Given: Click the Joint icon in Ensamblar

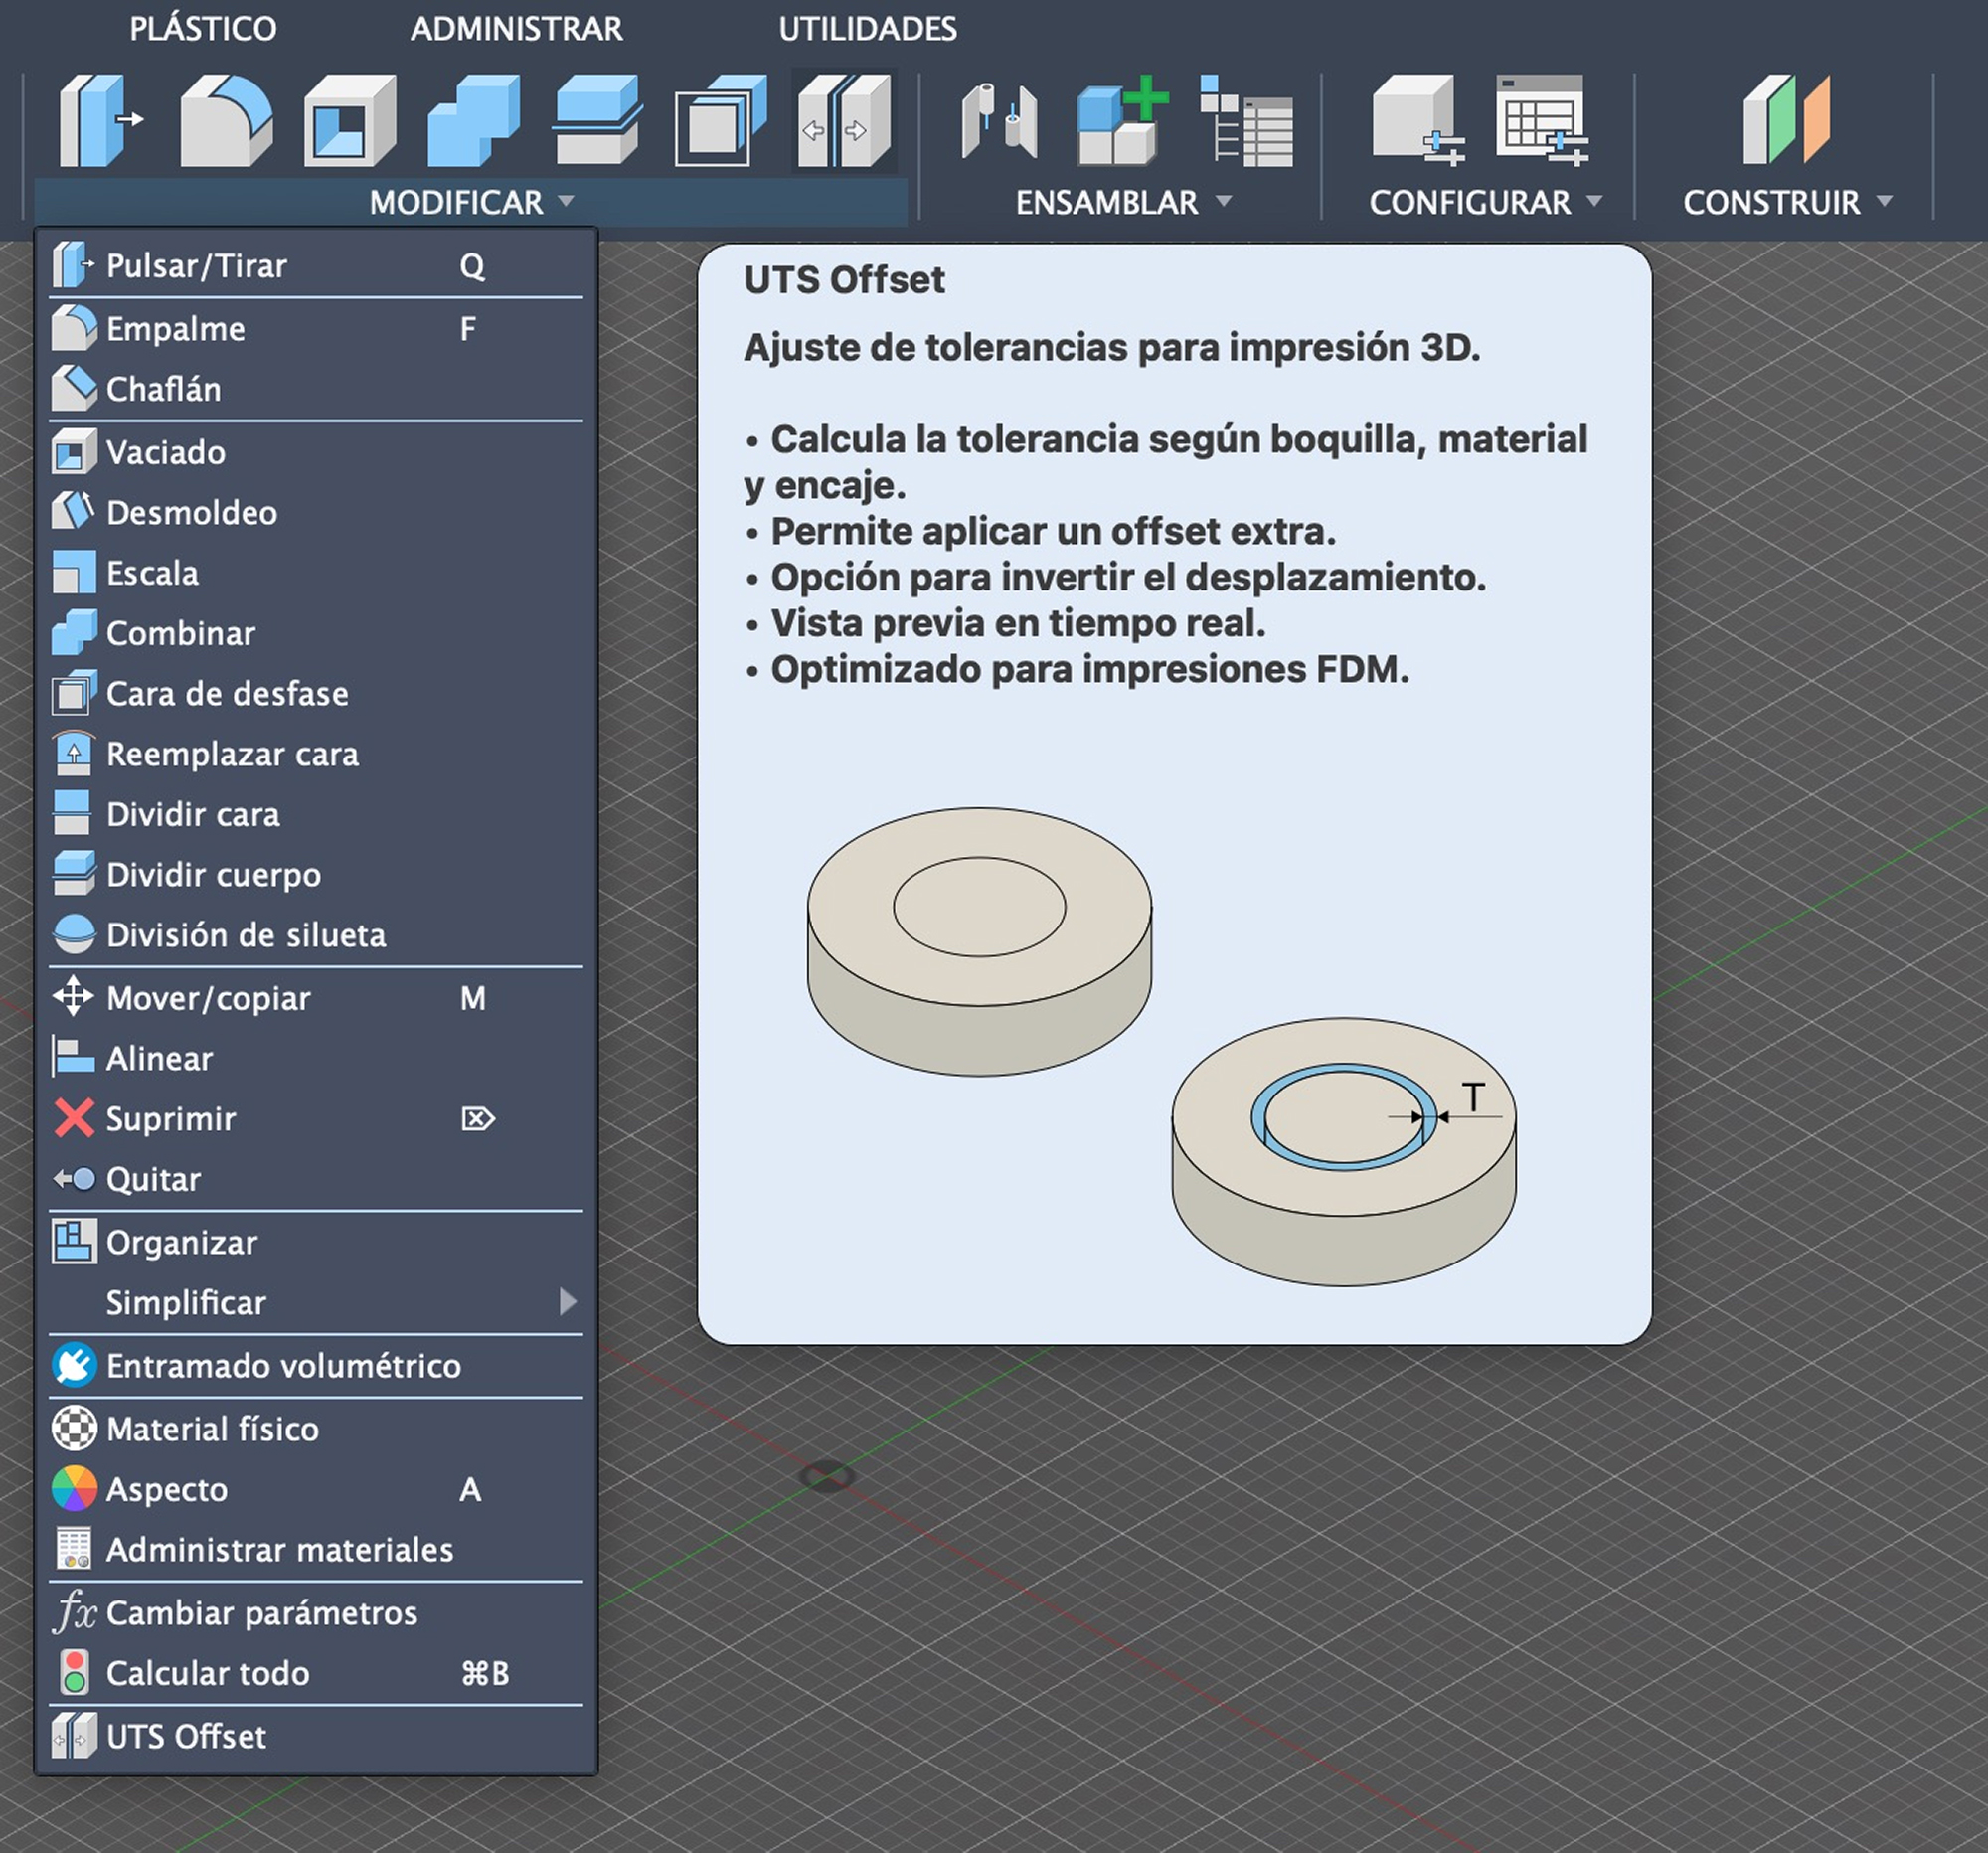Looking at the screenshot, I should [999, 120].
